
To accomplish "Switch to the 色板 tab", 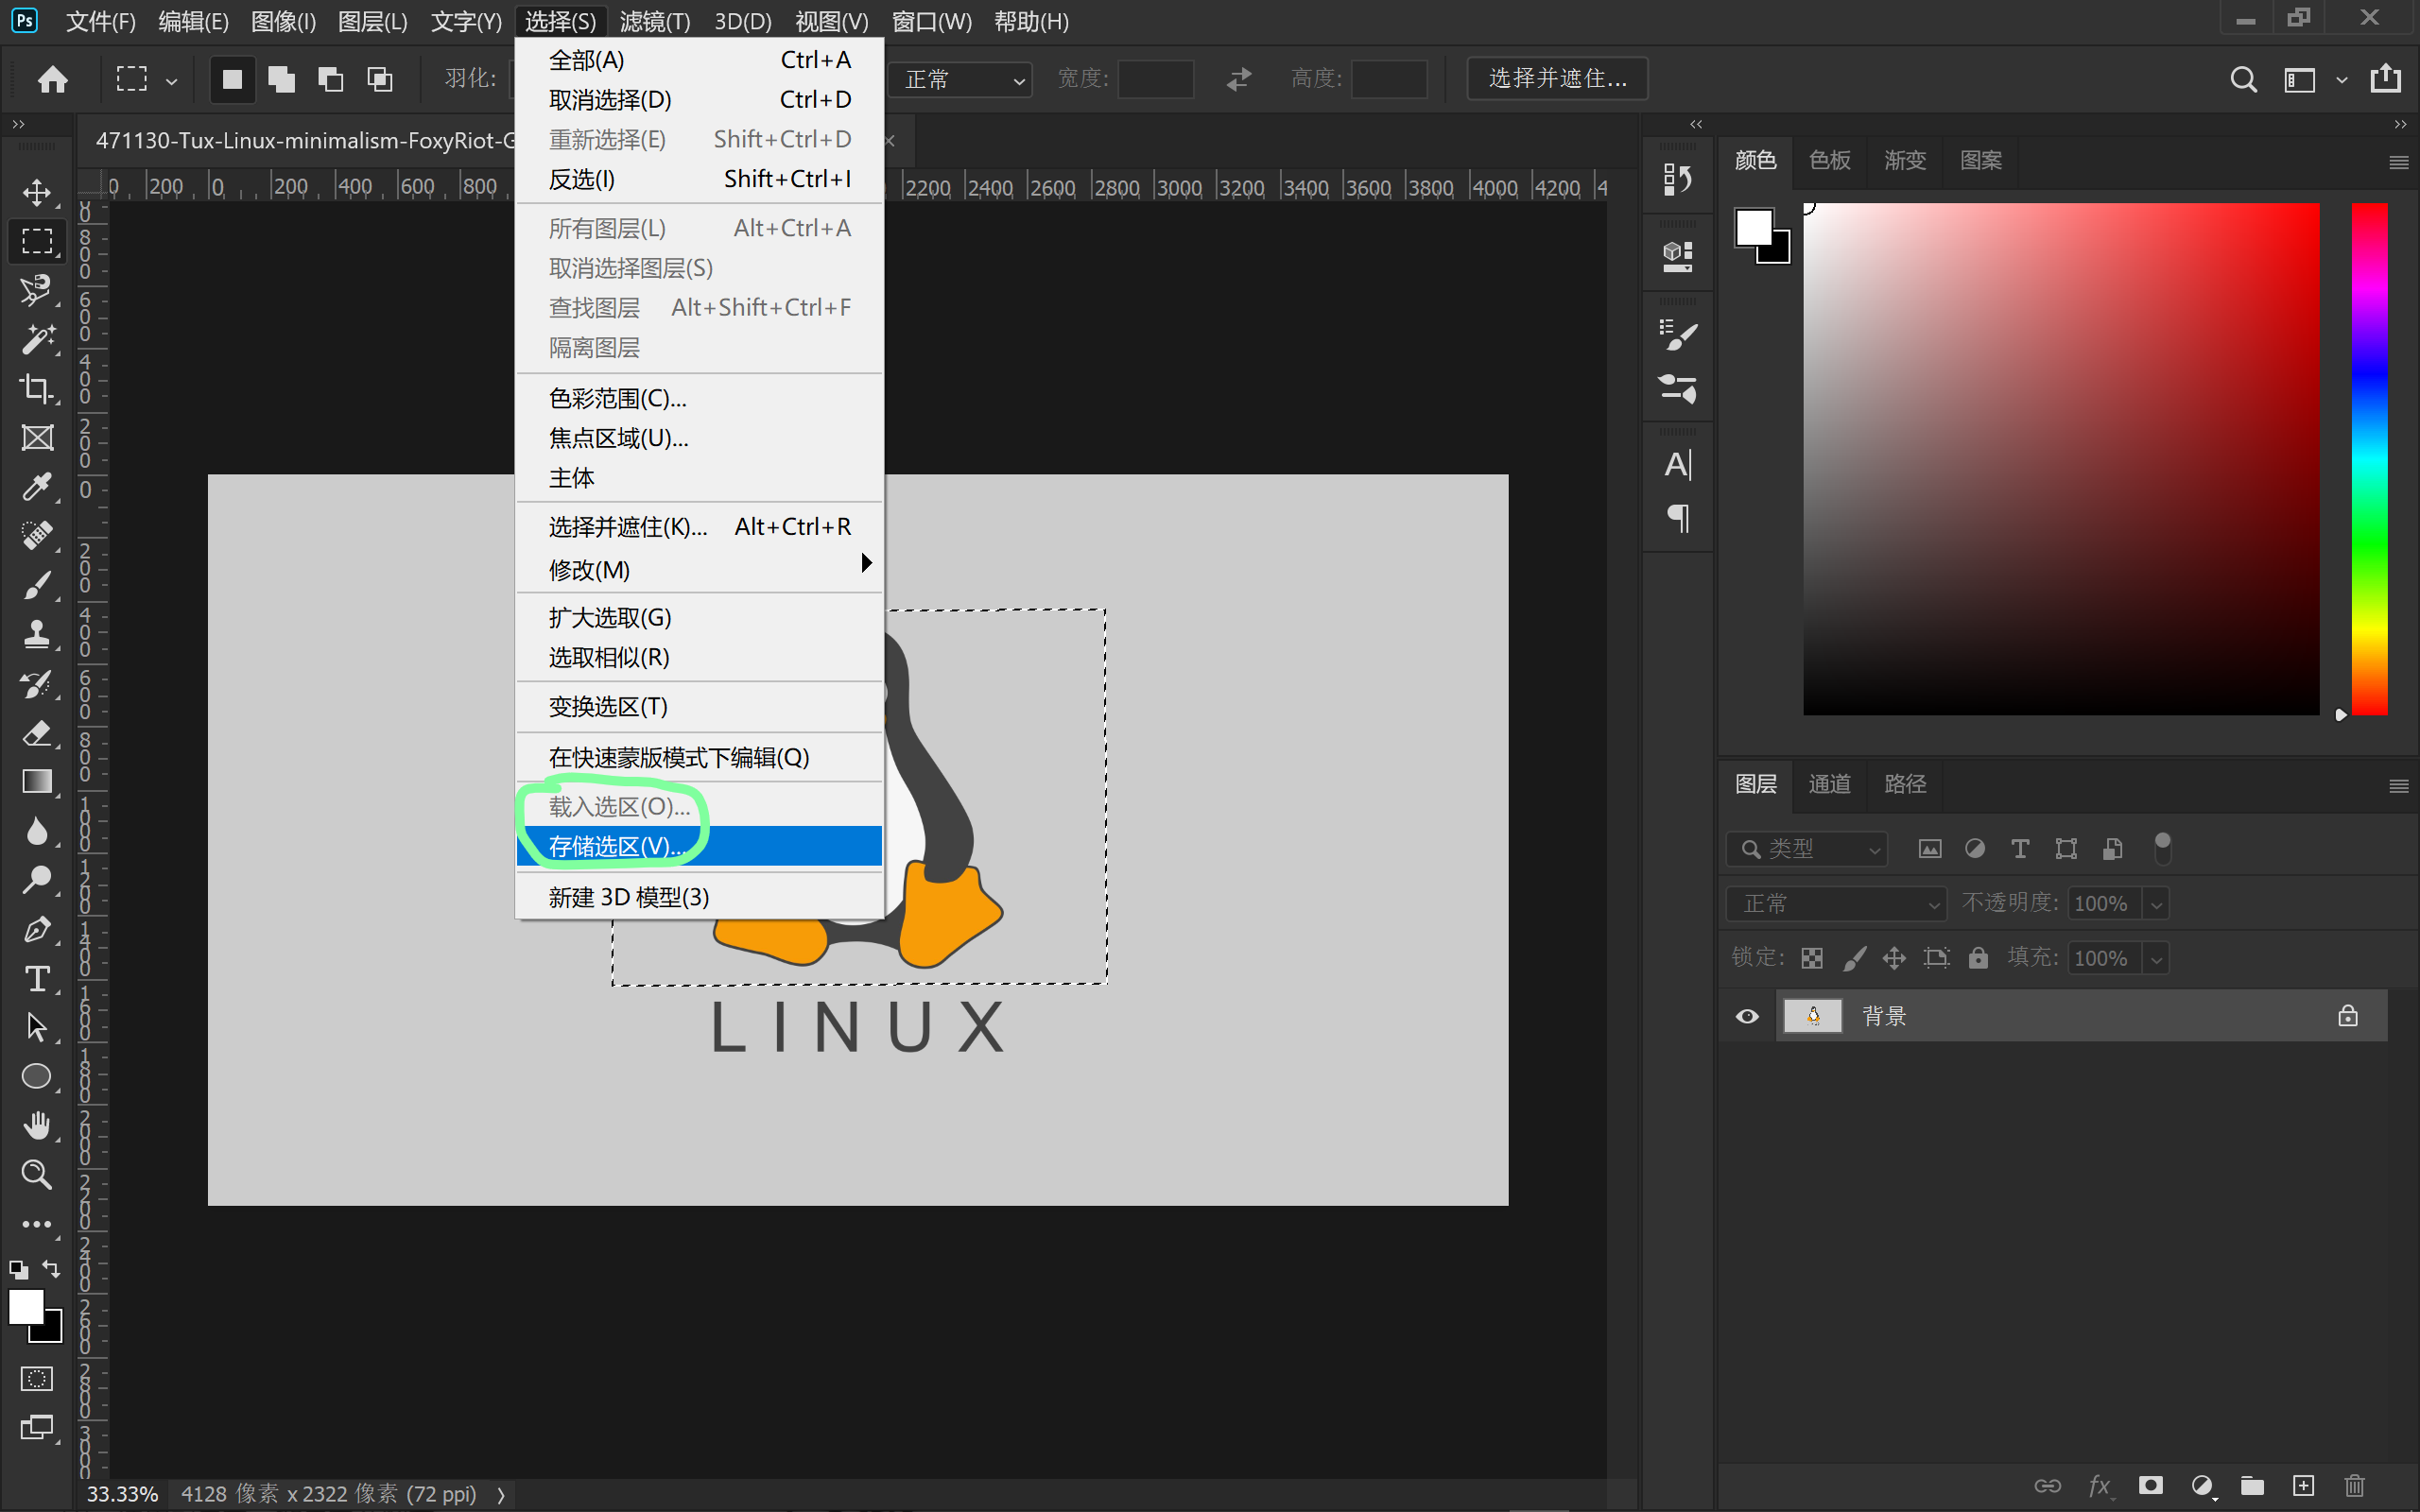I will (x=1829, y=160).
